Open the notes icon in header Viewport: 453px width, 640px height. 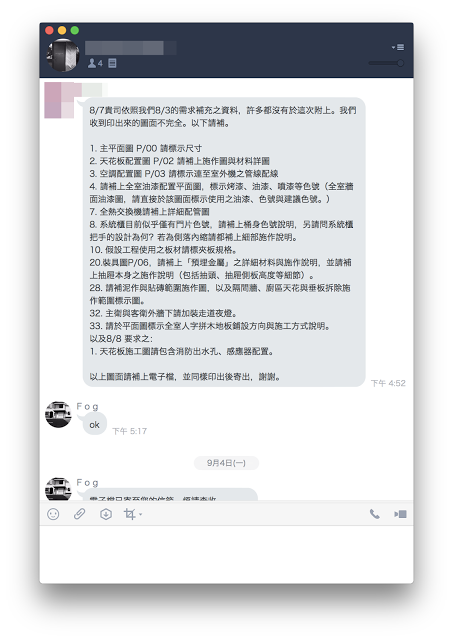(x=112, y=63)
